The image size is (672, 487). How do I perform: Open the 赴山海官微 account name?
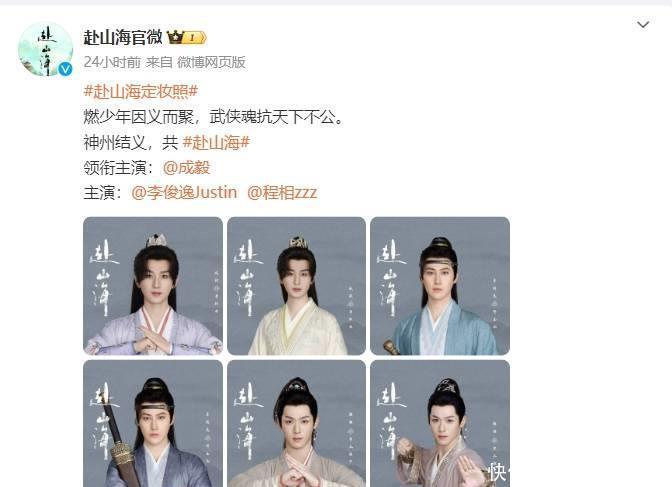tap(123, 38)
